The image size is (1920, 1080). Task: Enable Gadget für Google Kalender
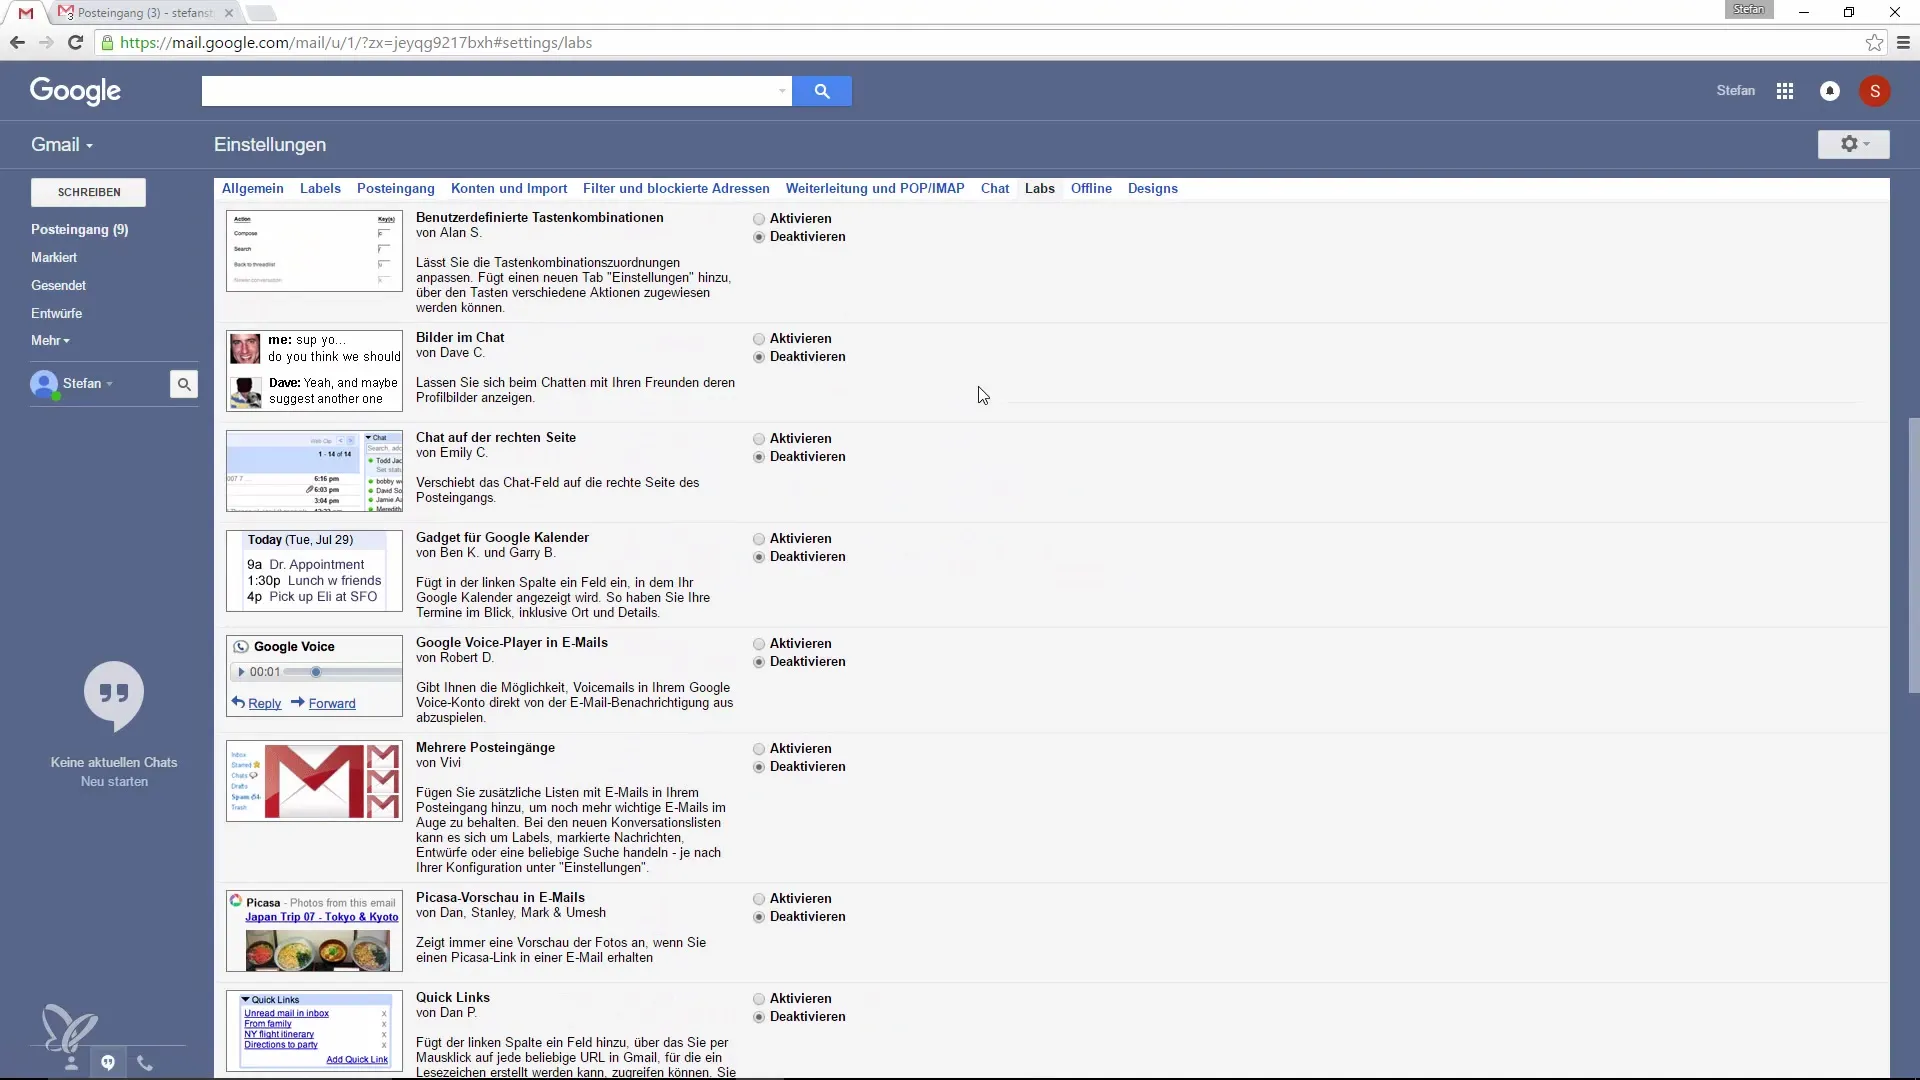coord(759,539)
